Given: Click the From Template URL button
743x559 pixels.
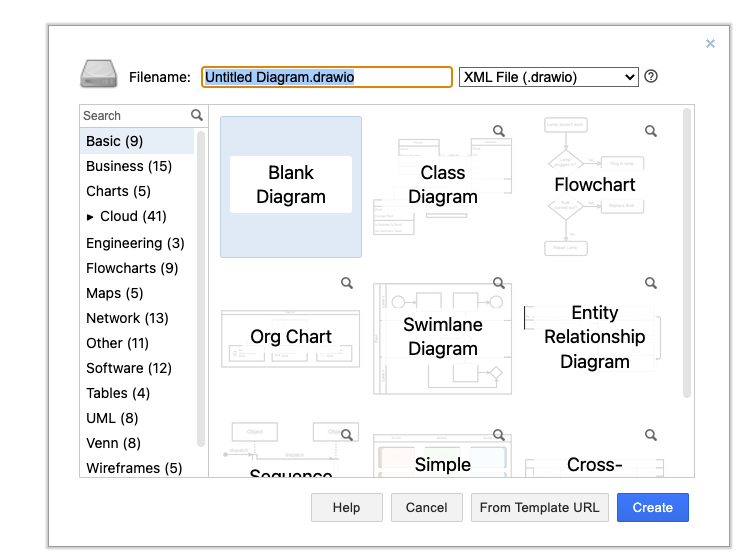Looking at the screenshot, I should 540,507.
